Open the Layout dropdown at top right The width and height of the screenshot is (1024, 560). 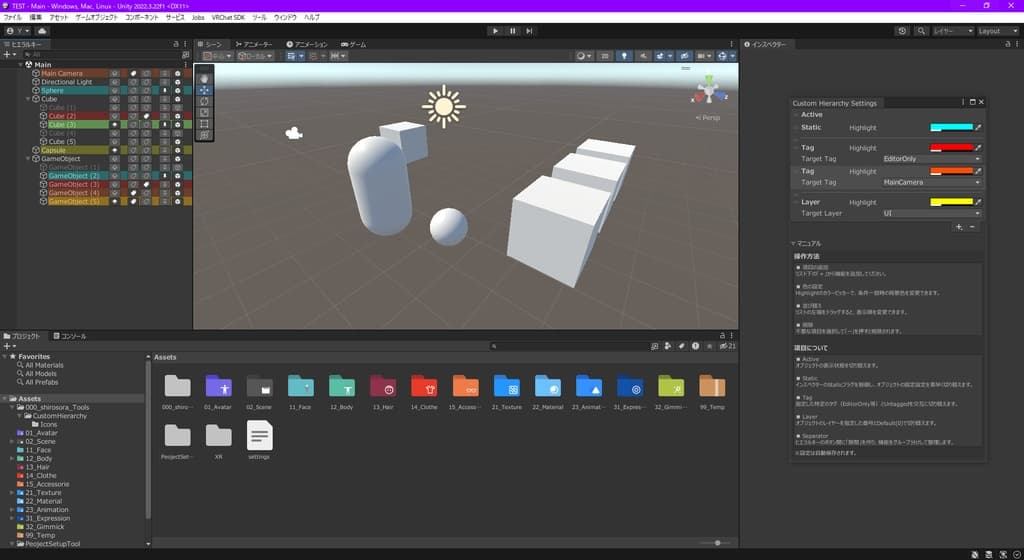point(998,31)
